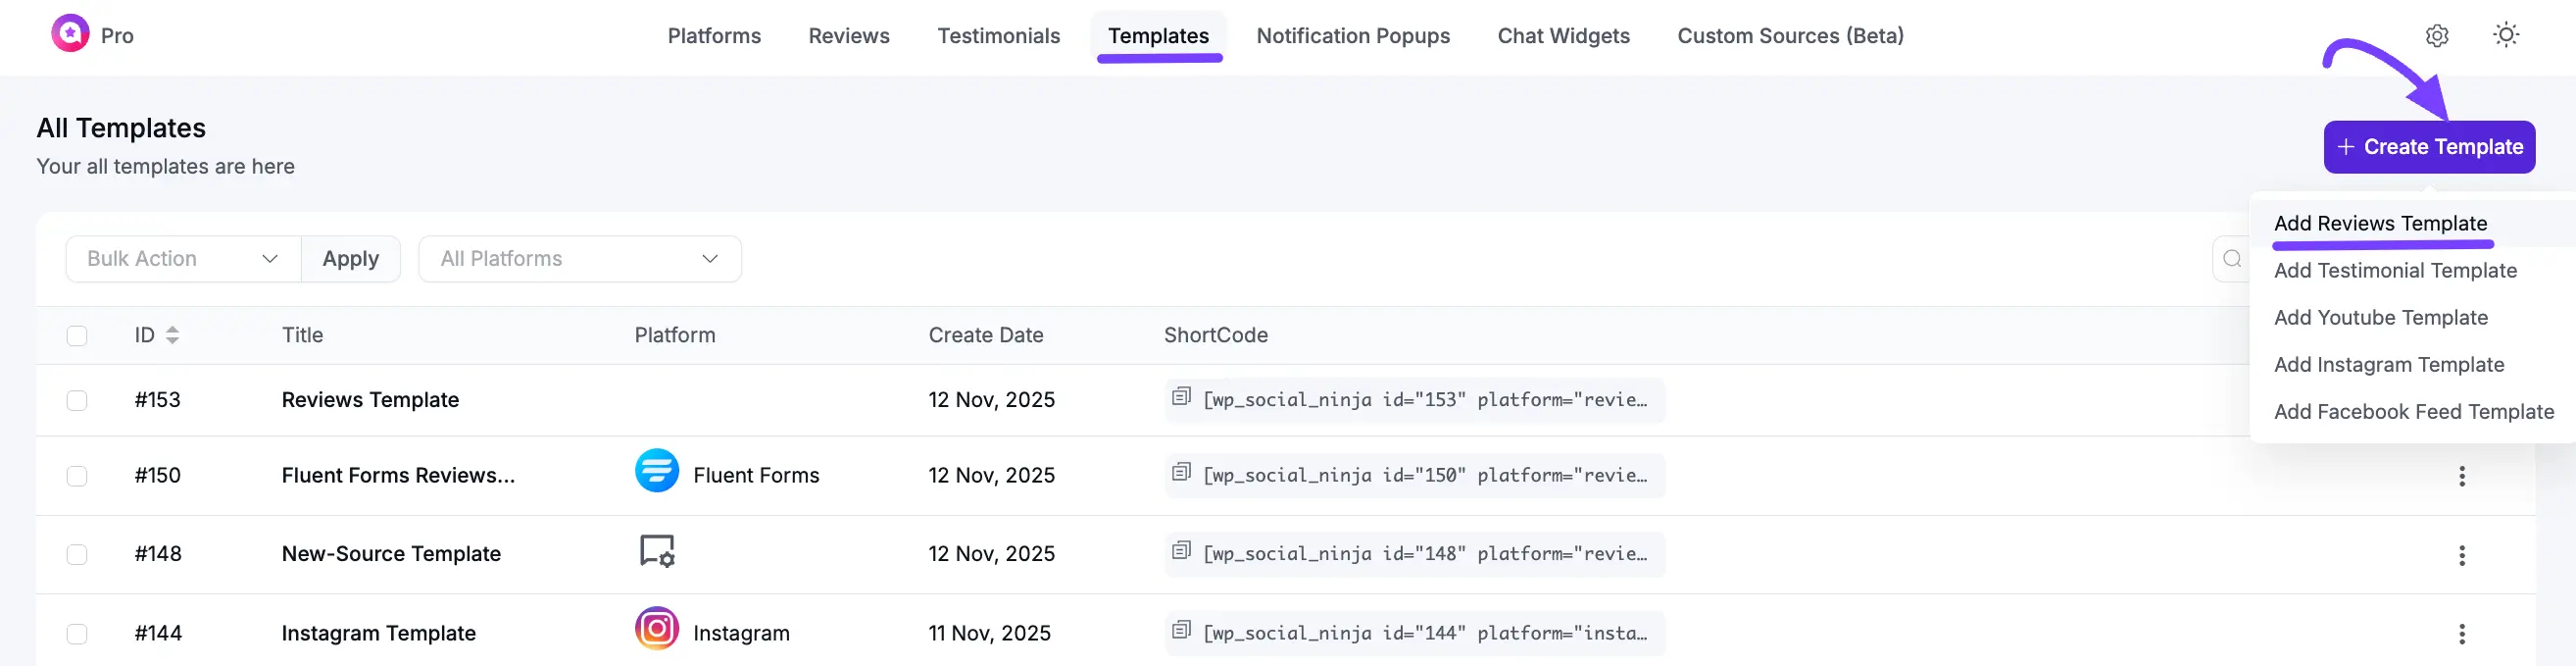Open three-dot menu for New-Source Template row
The image size is (2576, 666).
pyautogui.click(x=2461, y=555)
